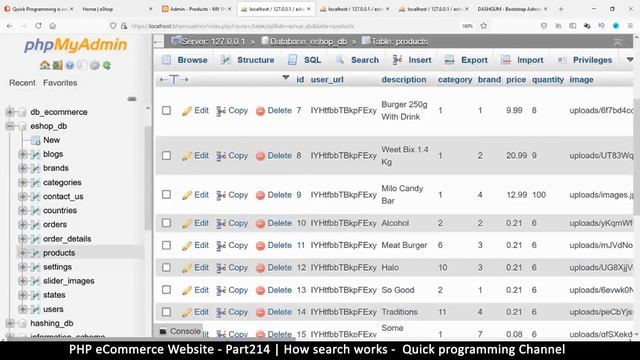
Task: Check the checkbox for row id 7
Action: pyautogui.click(x=167, y=111)
